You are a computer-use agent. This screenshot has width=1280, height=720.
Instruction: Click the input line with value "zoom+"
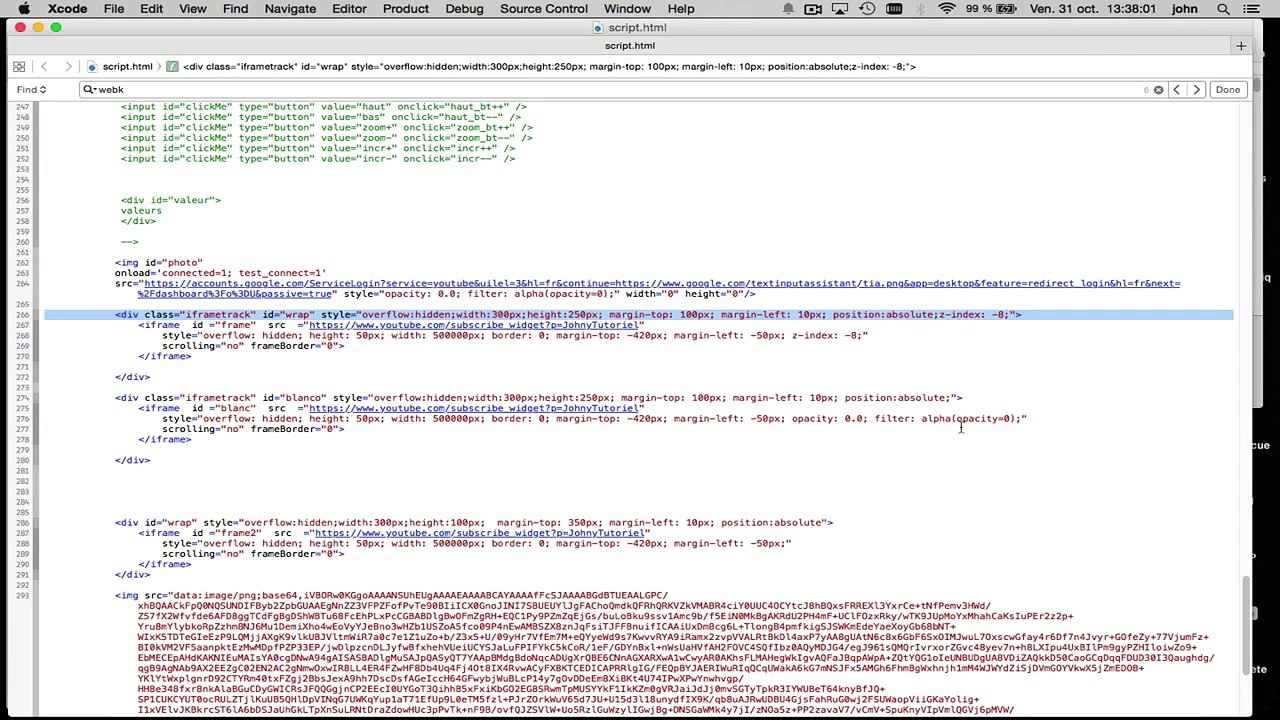326,127
